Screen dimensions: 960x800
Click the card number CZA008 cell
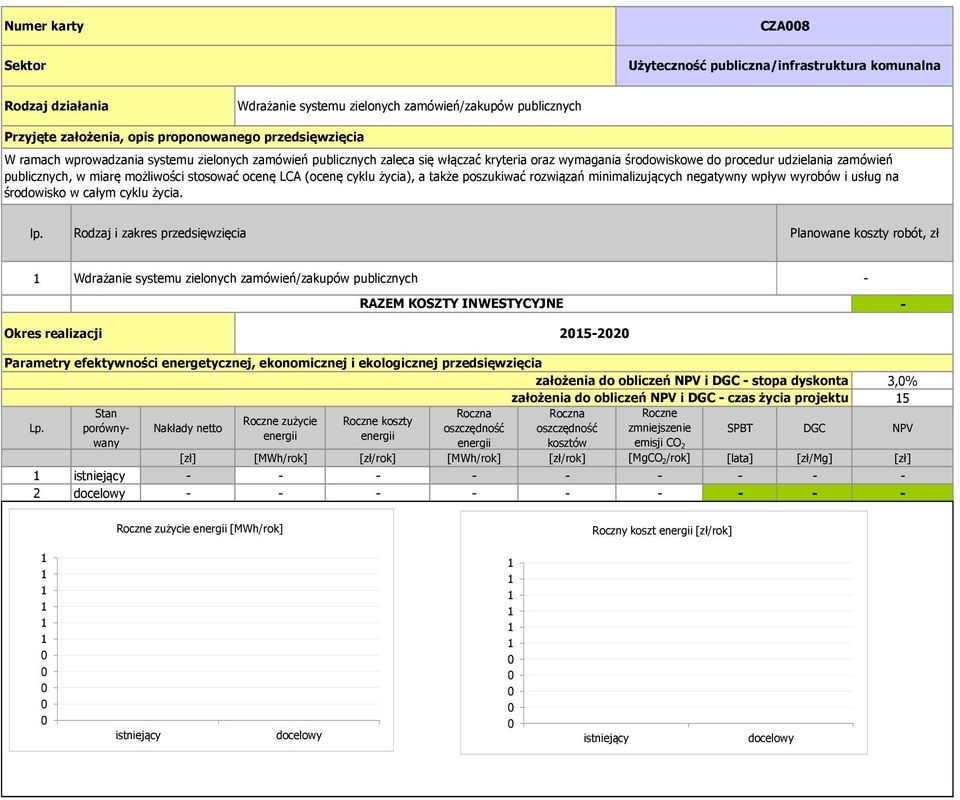[x=784, y=26]
